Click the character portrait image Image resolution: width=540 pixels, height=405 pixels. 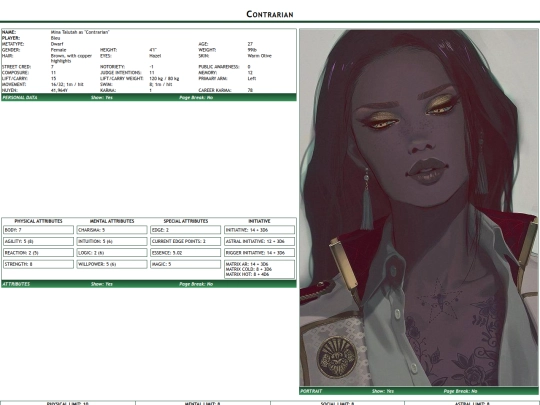coord(418,208)
